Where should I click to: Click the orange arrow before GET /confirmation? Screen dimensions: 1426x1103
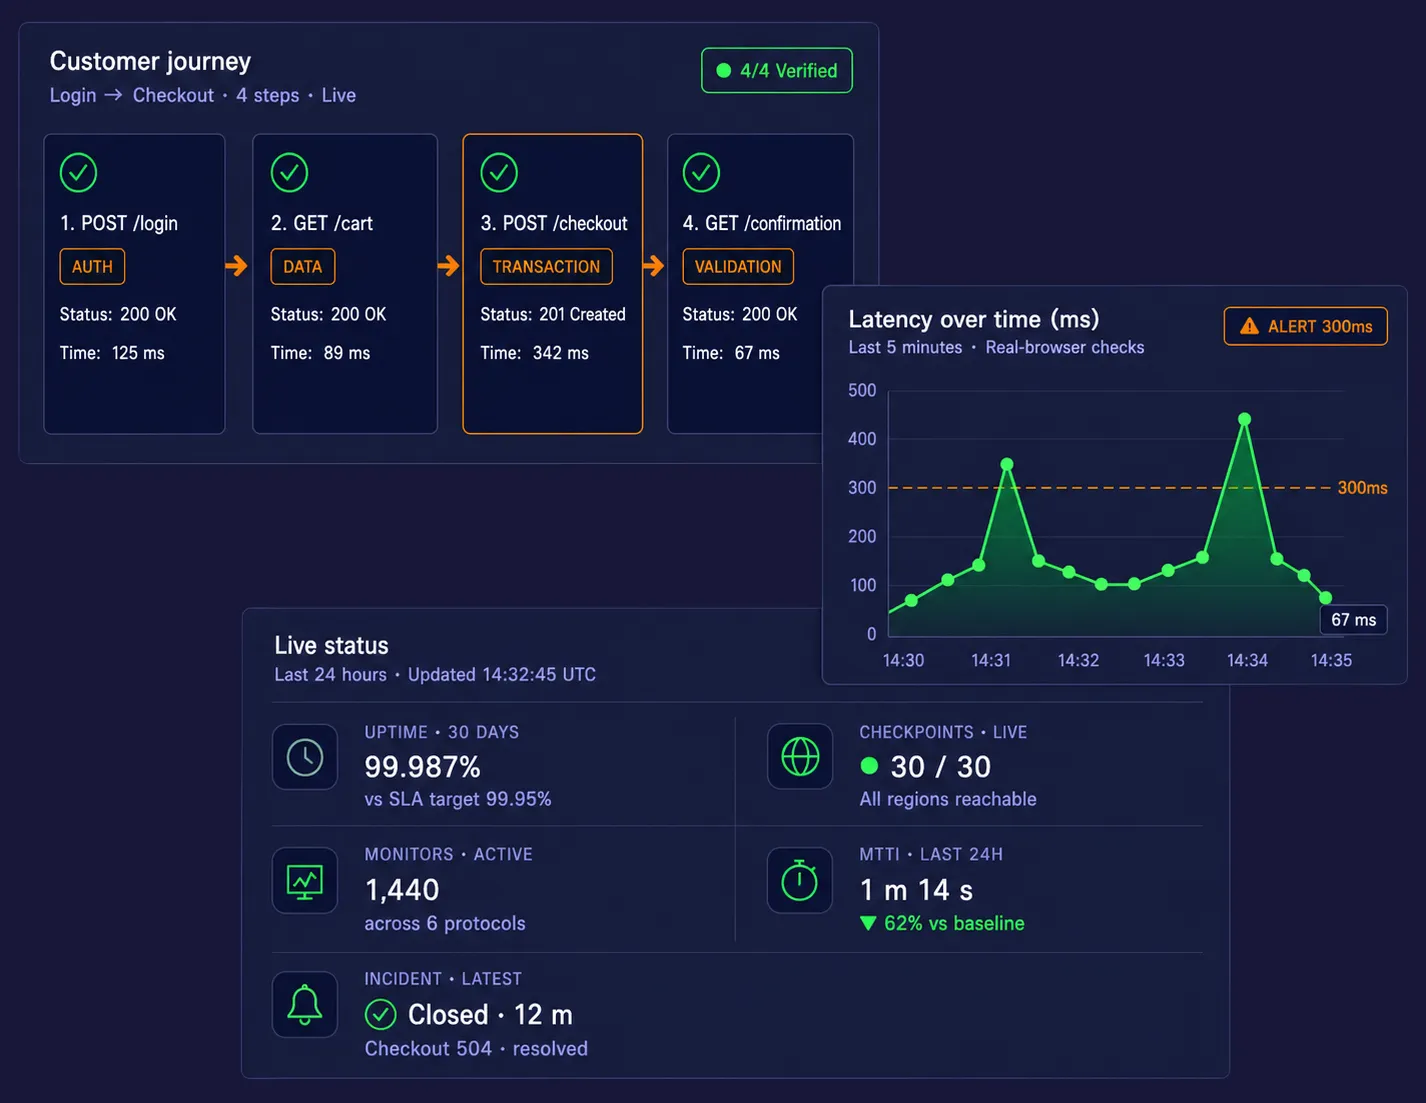654,266
